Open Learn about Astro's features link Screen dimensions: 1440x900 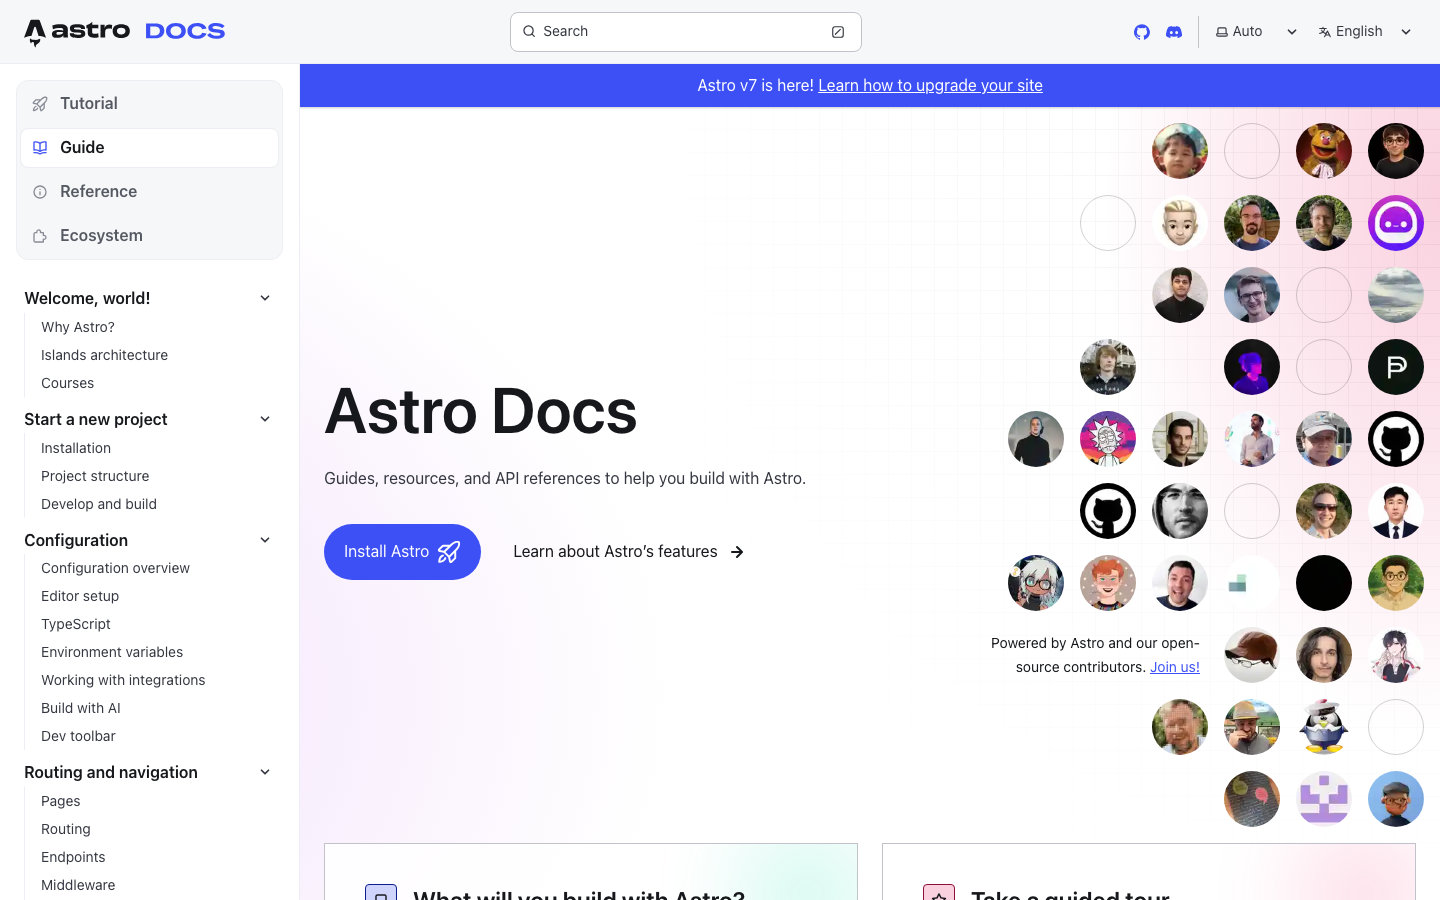tap(628, 552)
